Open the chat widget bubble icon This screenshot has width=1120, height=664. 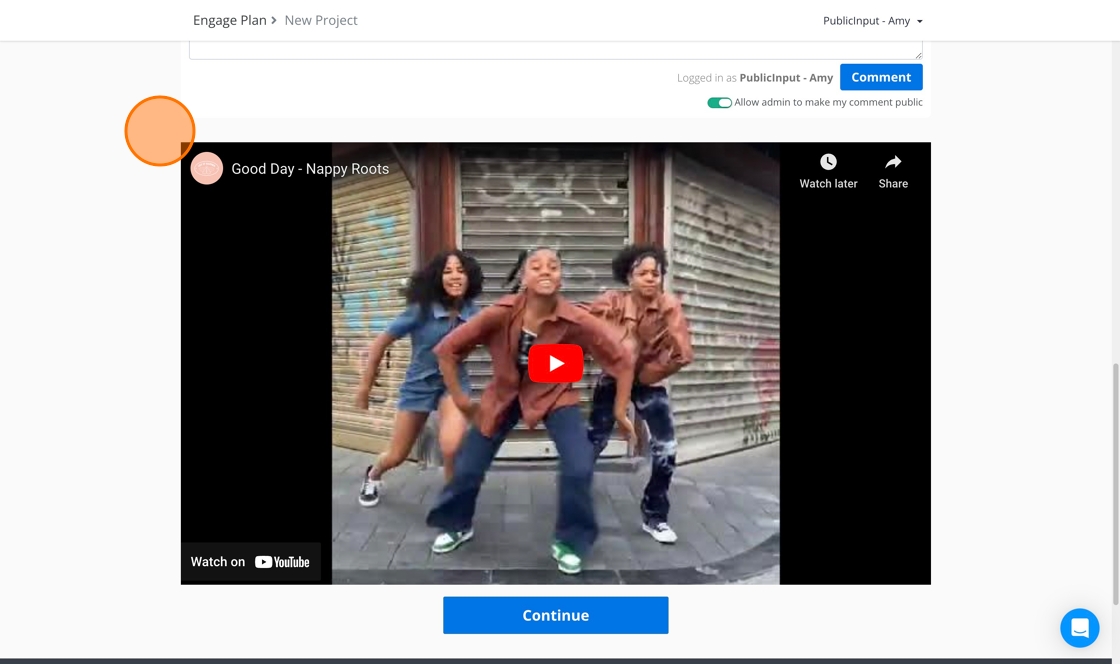(1079, 628)
